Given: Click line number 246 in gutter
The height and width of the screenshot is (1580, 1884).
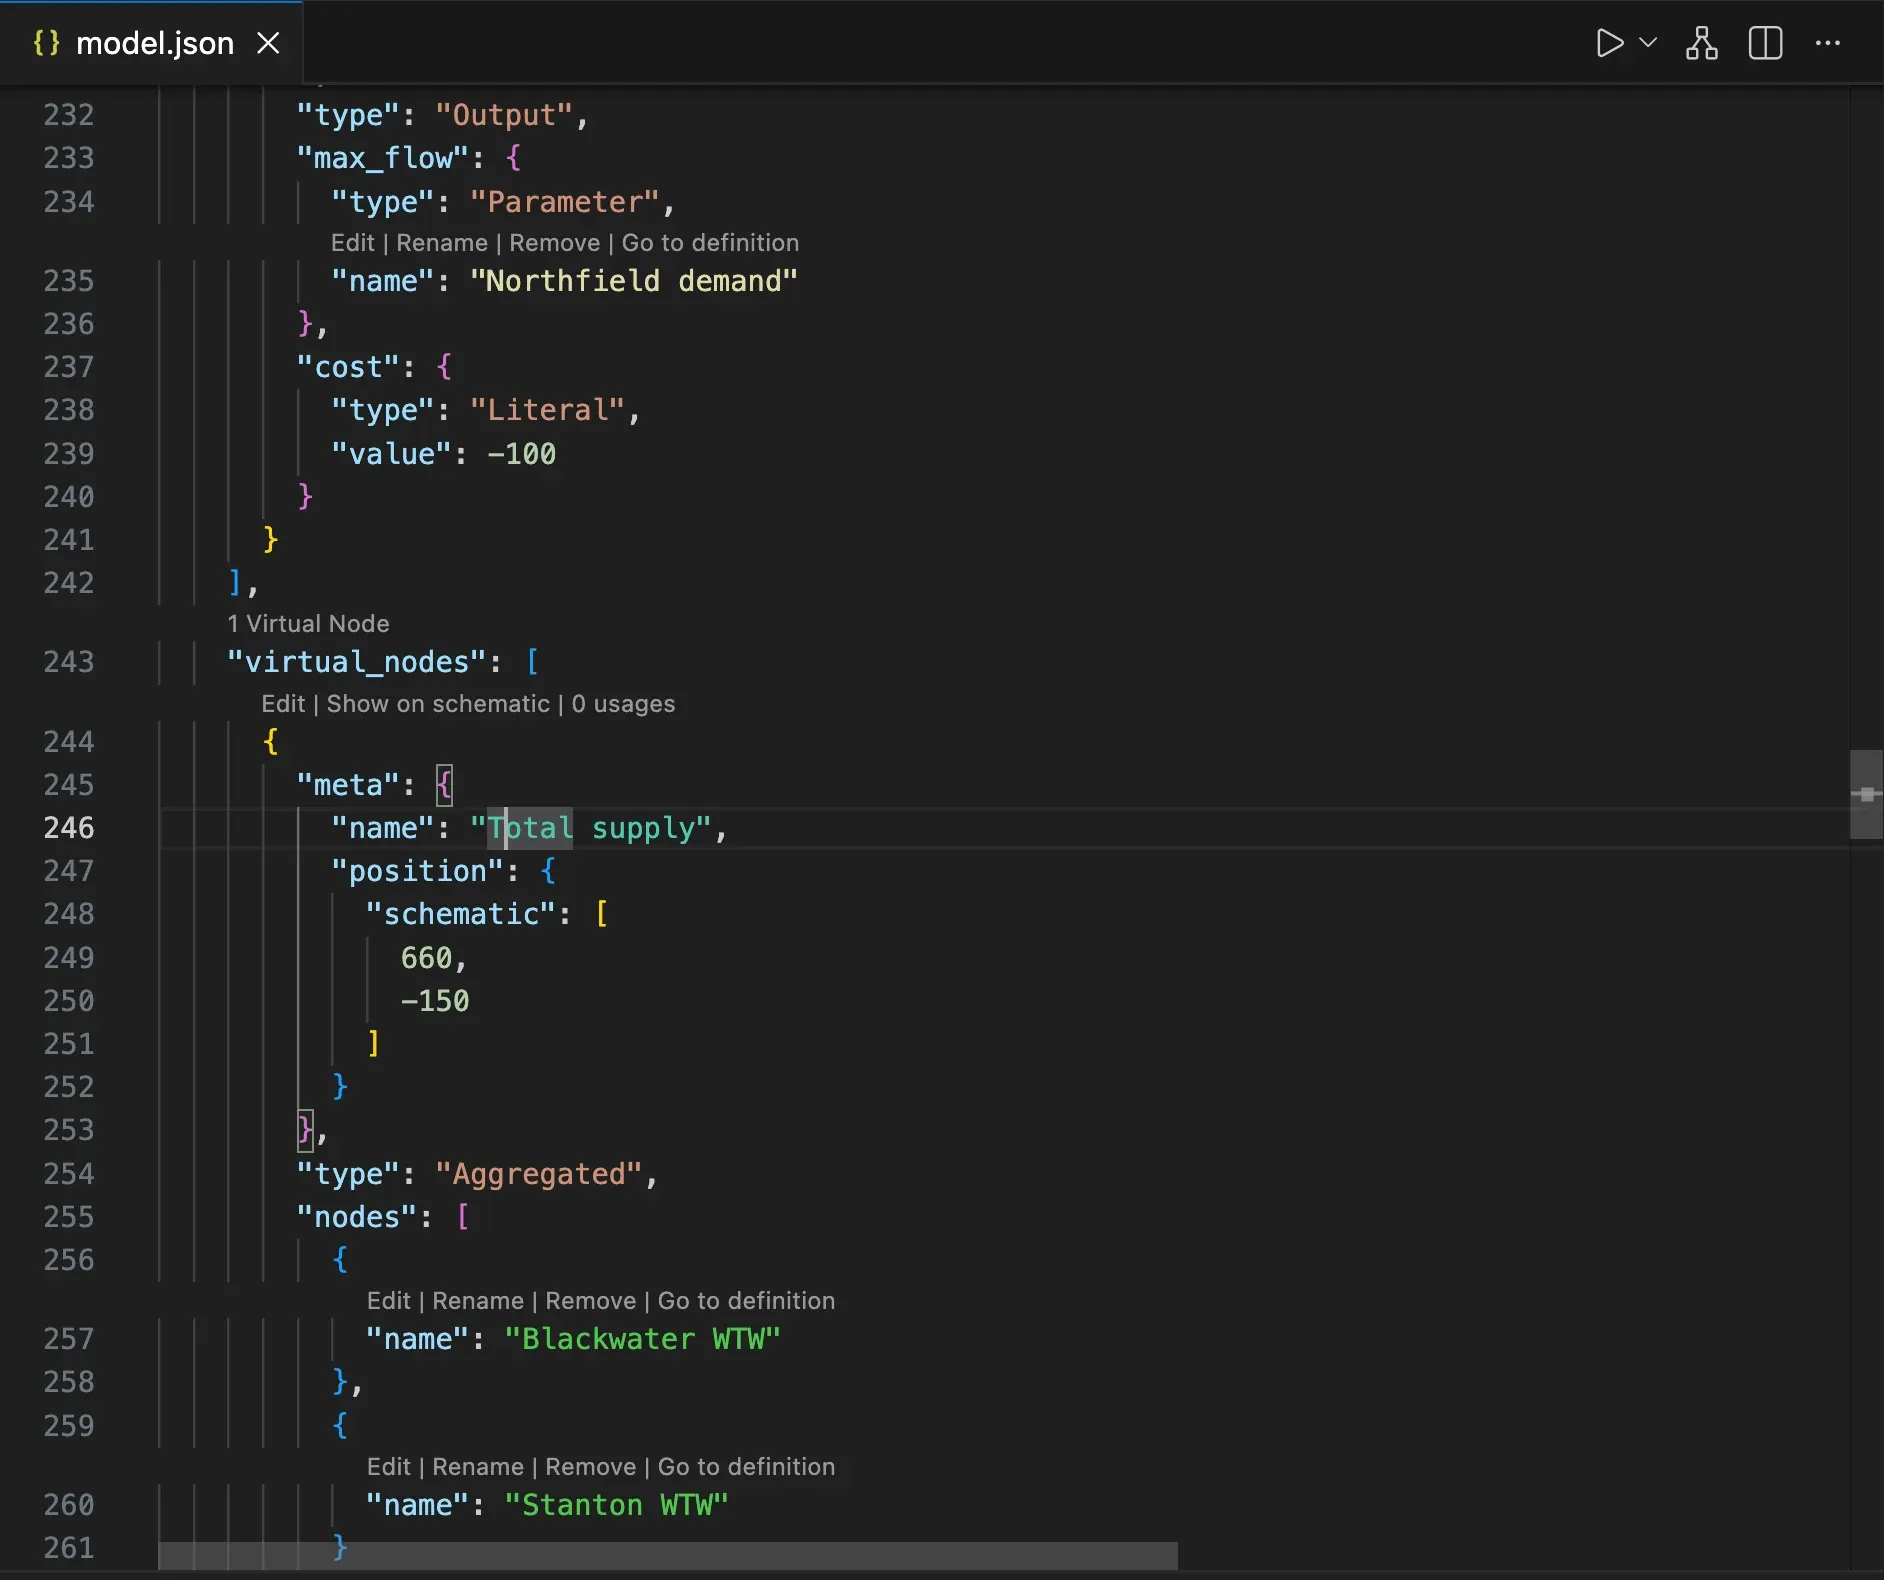Looking at the screenshot, I should tap(69, 828).
